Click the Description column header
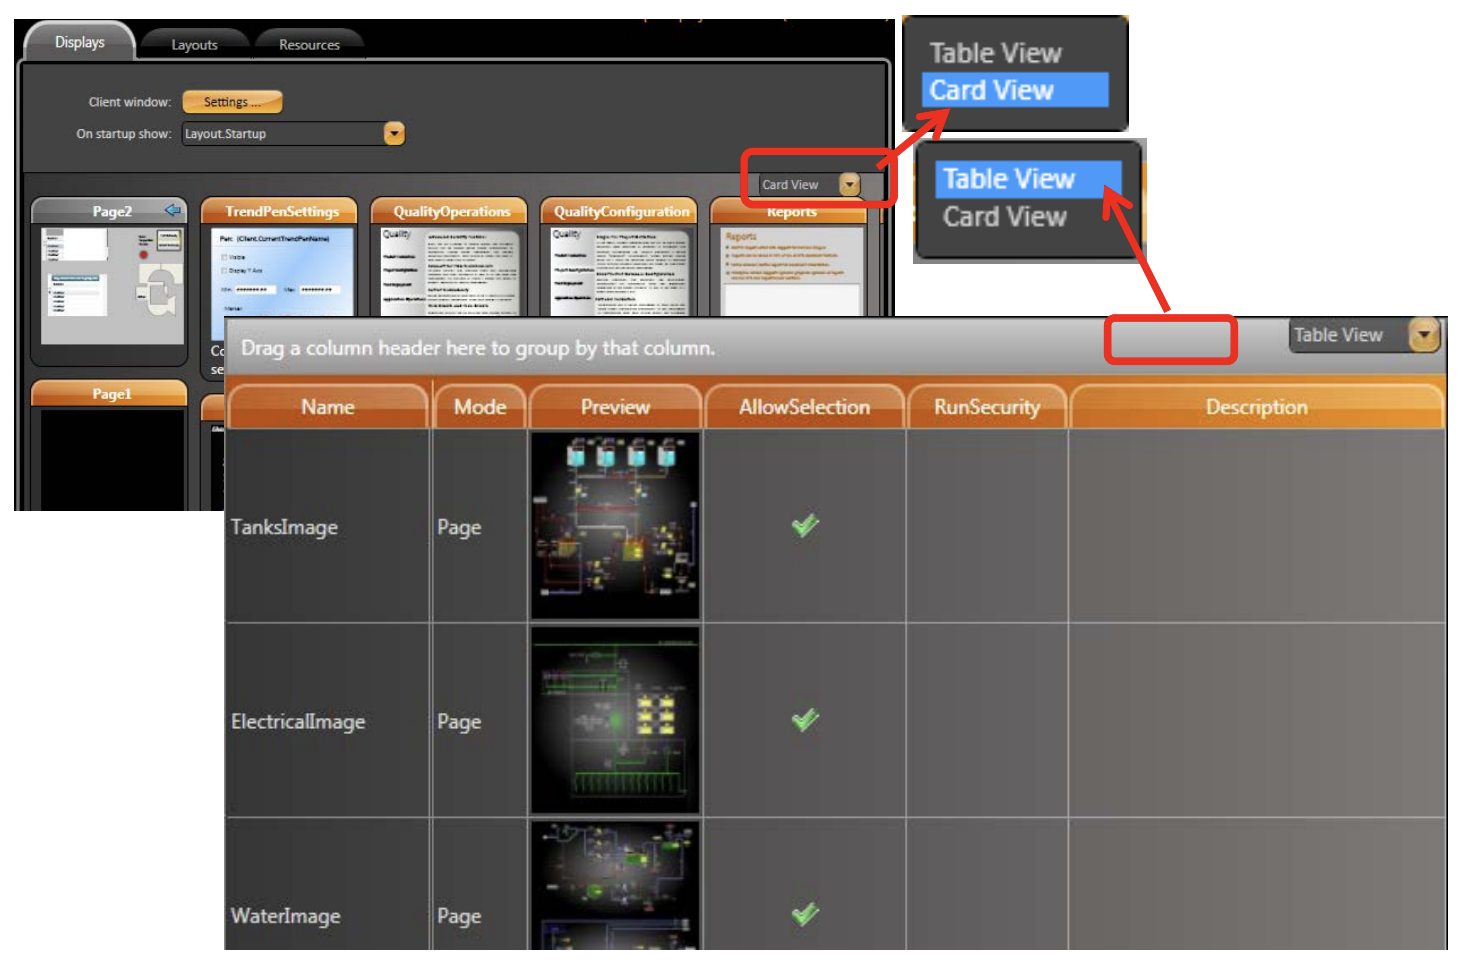 coord(1256,407)
